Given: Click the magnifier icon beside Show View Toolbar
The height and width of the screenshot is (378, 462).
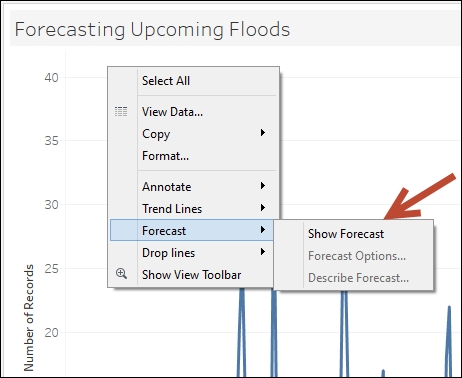Looking at the screenshot, I should click(121, 274).
